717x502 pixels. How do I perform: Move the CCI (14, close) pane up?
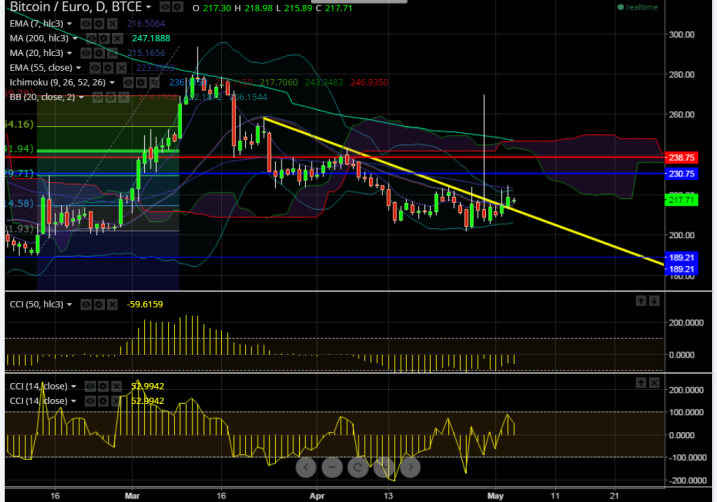[641, 383]
